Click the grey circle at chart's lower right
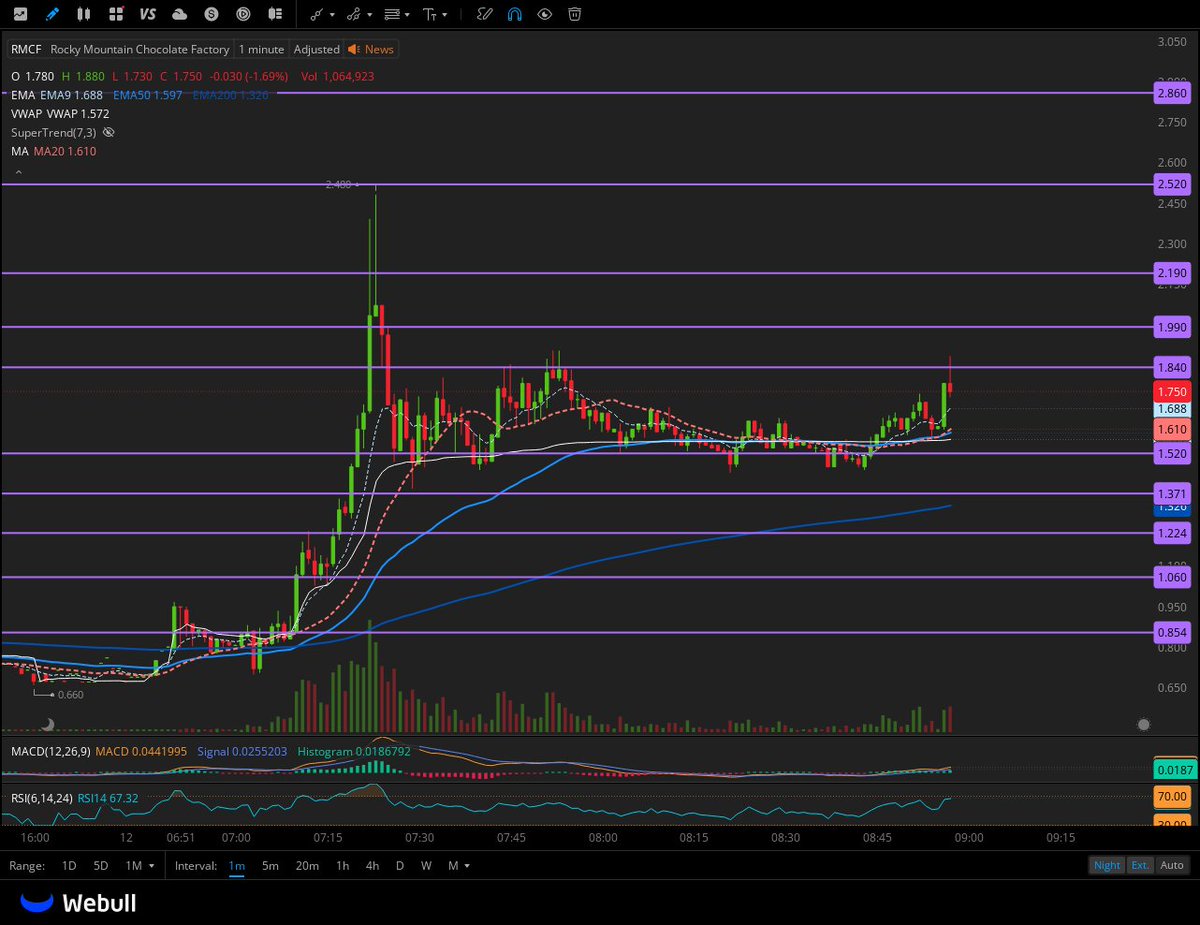 pyautogui.click(x=1144, y=724)
